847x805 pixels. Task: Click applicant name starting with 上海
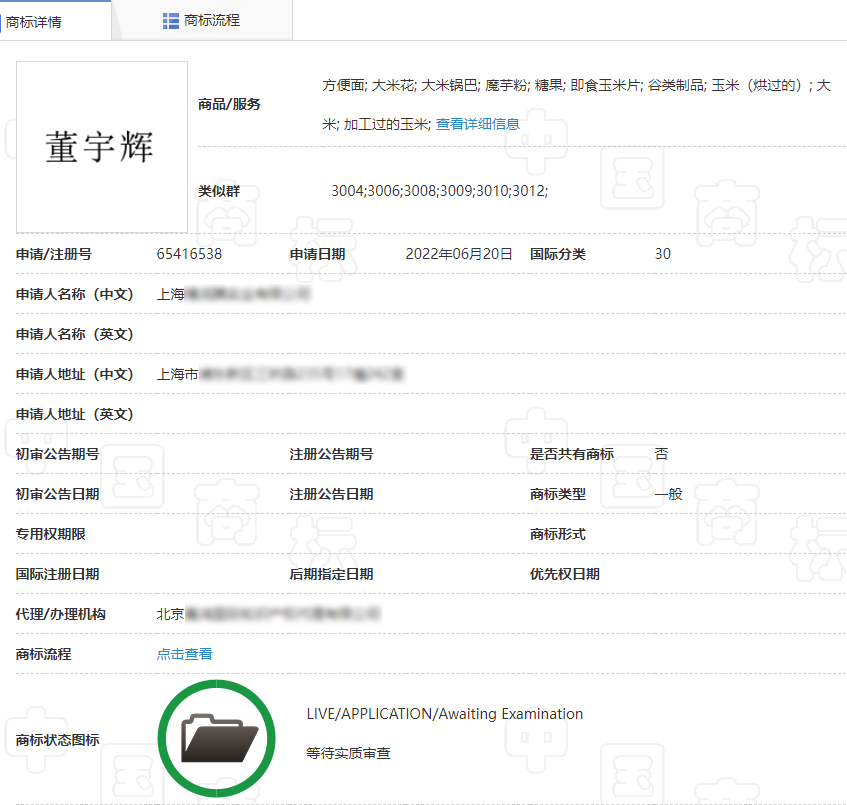[x=233, y=294]
